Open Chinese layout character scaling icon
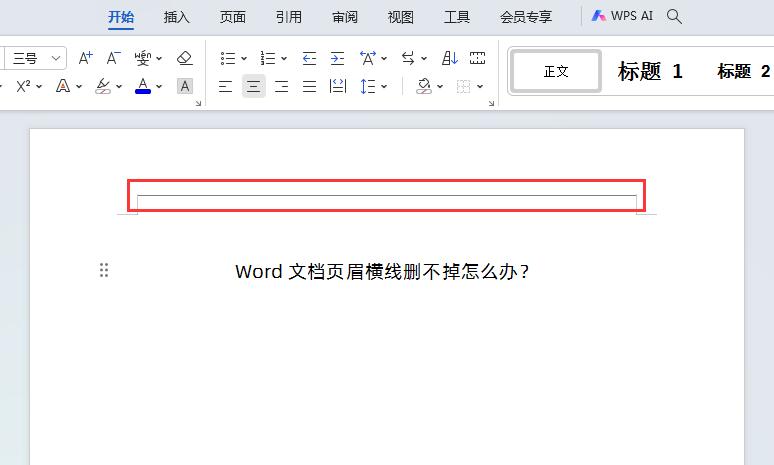Viewport: 774px width, 465px height. [x=368, y=58]
